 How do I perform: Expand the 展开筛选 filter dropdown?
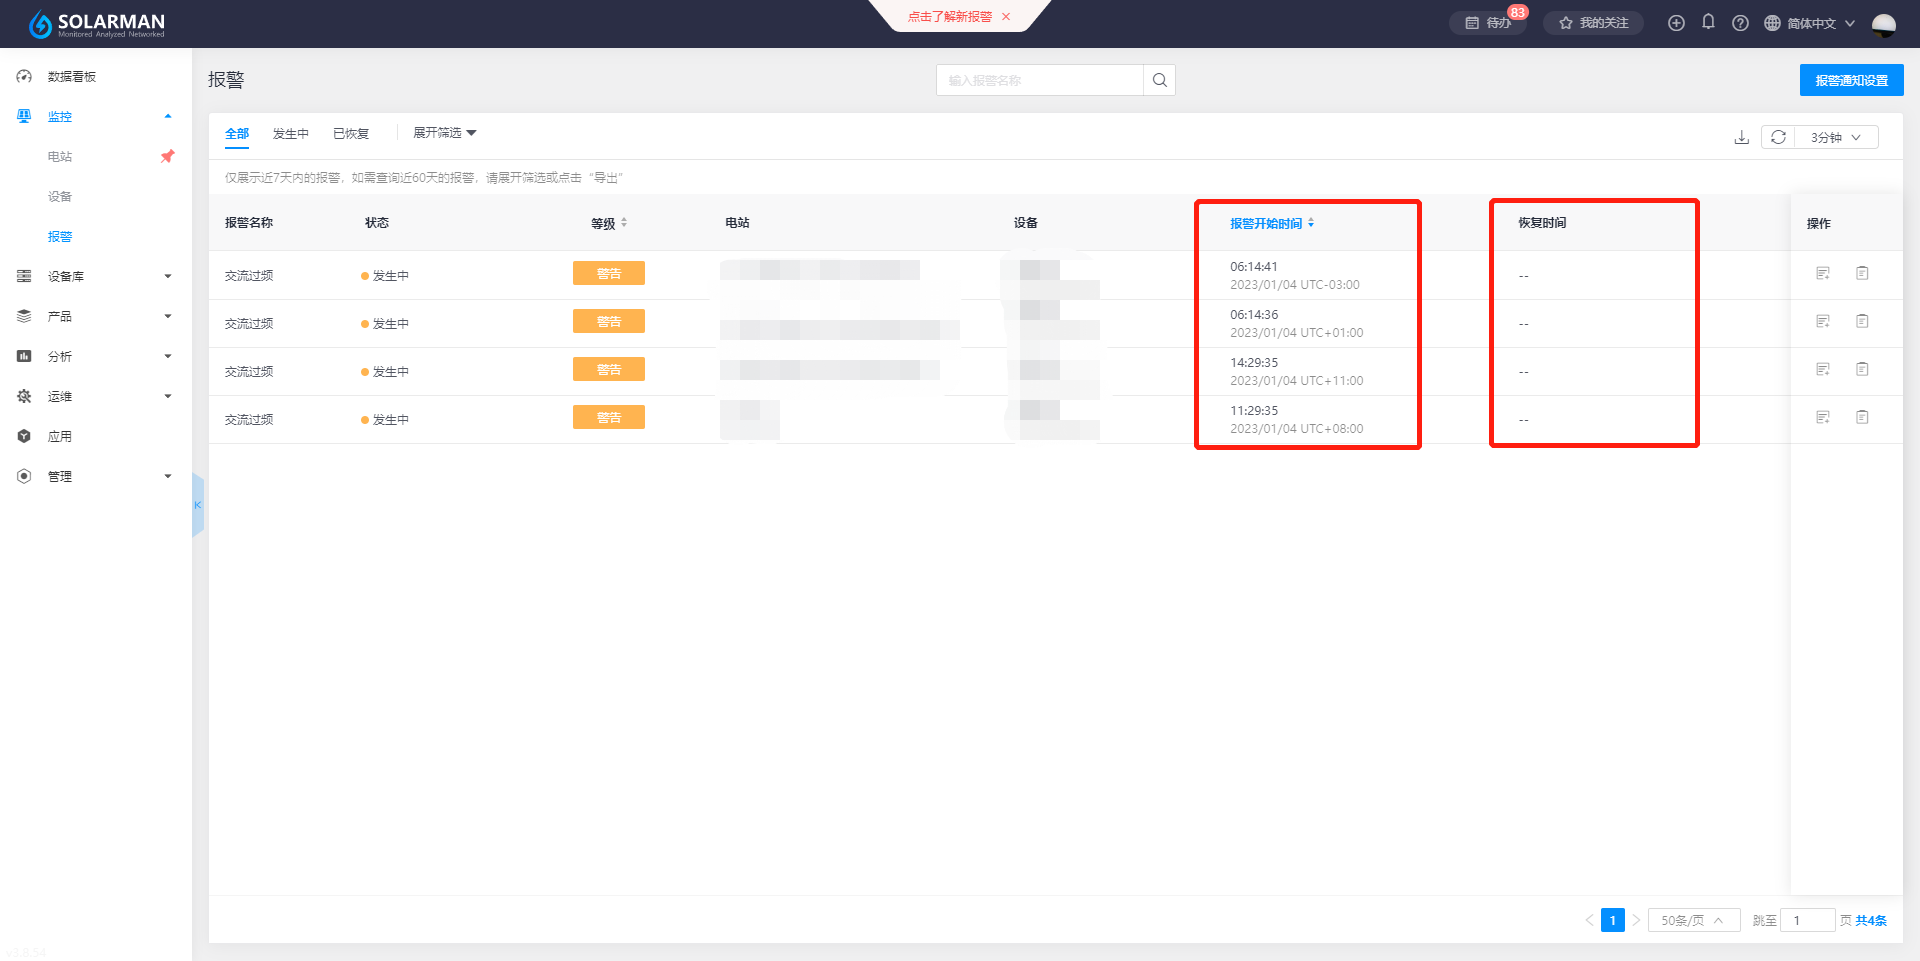click(x=444, y=133)
